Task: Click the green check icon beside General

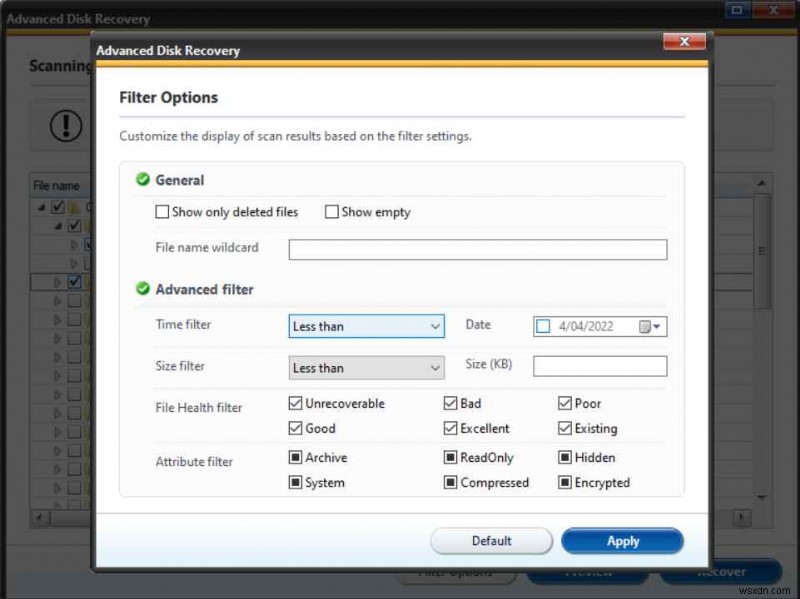Action: click(x=141, y=180)
